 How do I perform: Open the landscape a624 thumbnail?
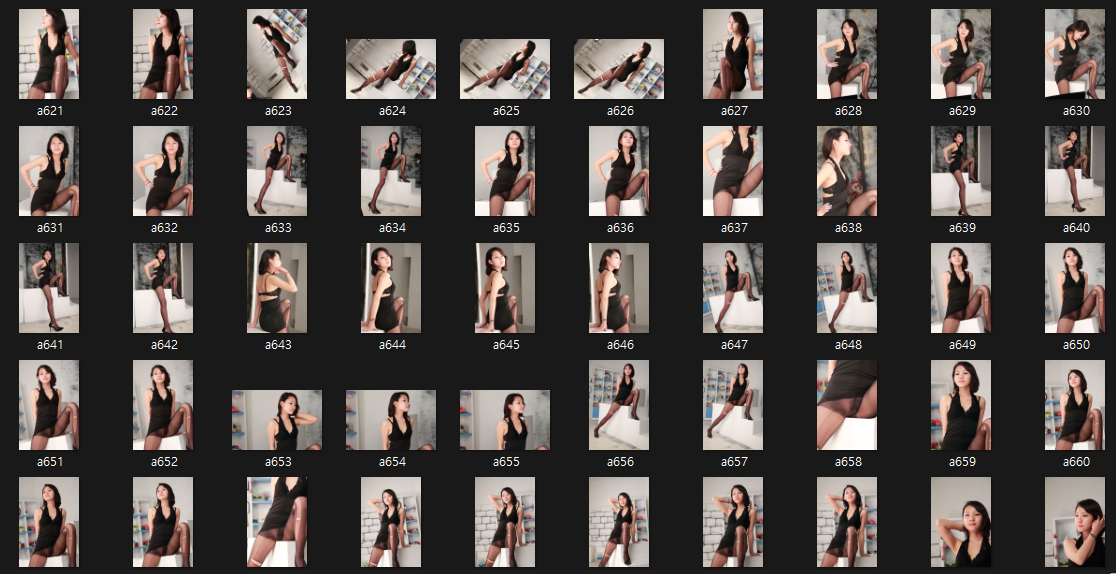391,69
